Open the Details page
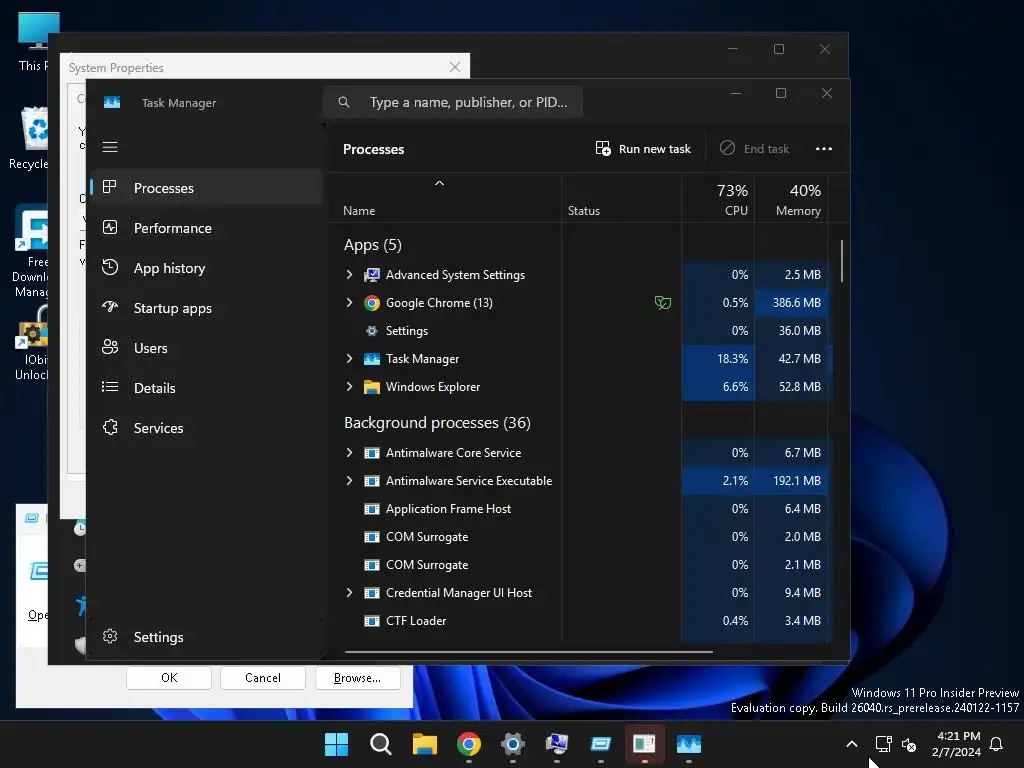The height and width of the screenshot is (768, 1024). click(206, 388)
